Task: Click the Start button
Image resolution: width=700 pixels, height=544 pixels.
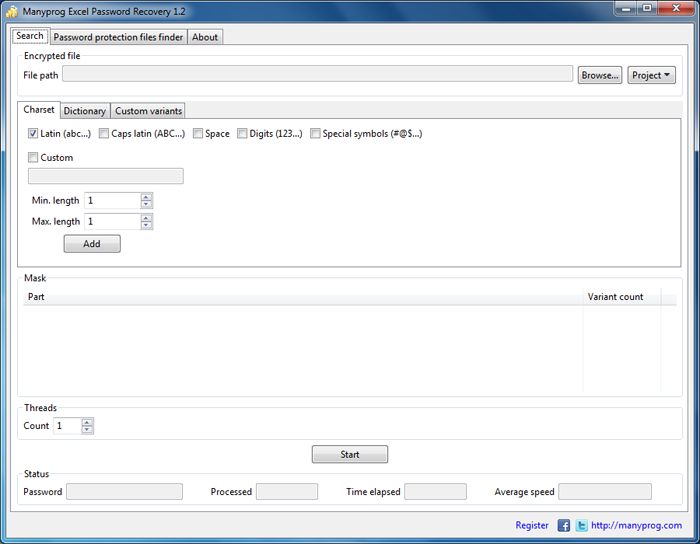Action: coord(349,454)
